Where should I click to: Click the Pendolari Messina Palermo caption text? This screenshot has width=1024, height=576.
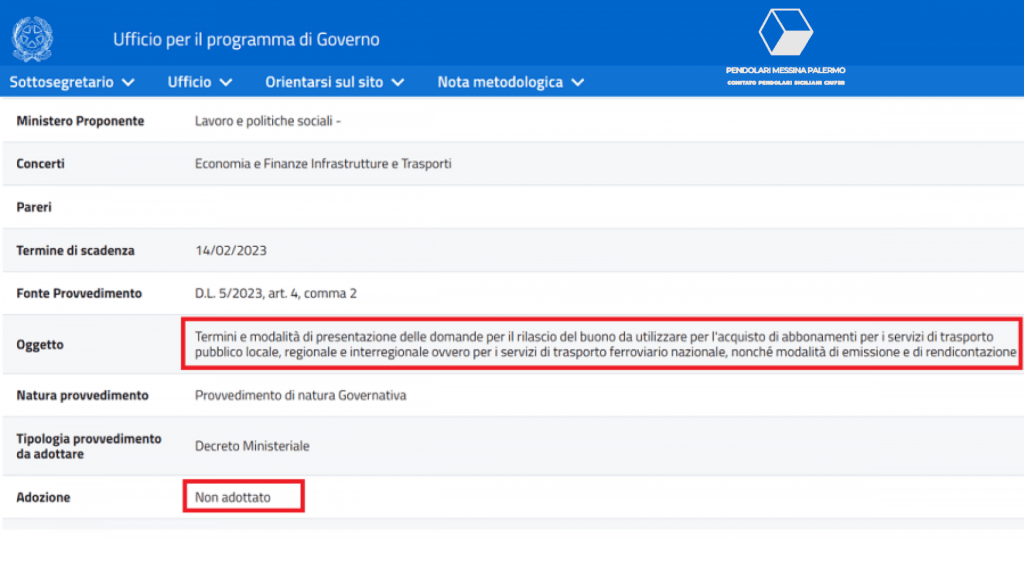click(785, 70)
